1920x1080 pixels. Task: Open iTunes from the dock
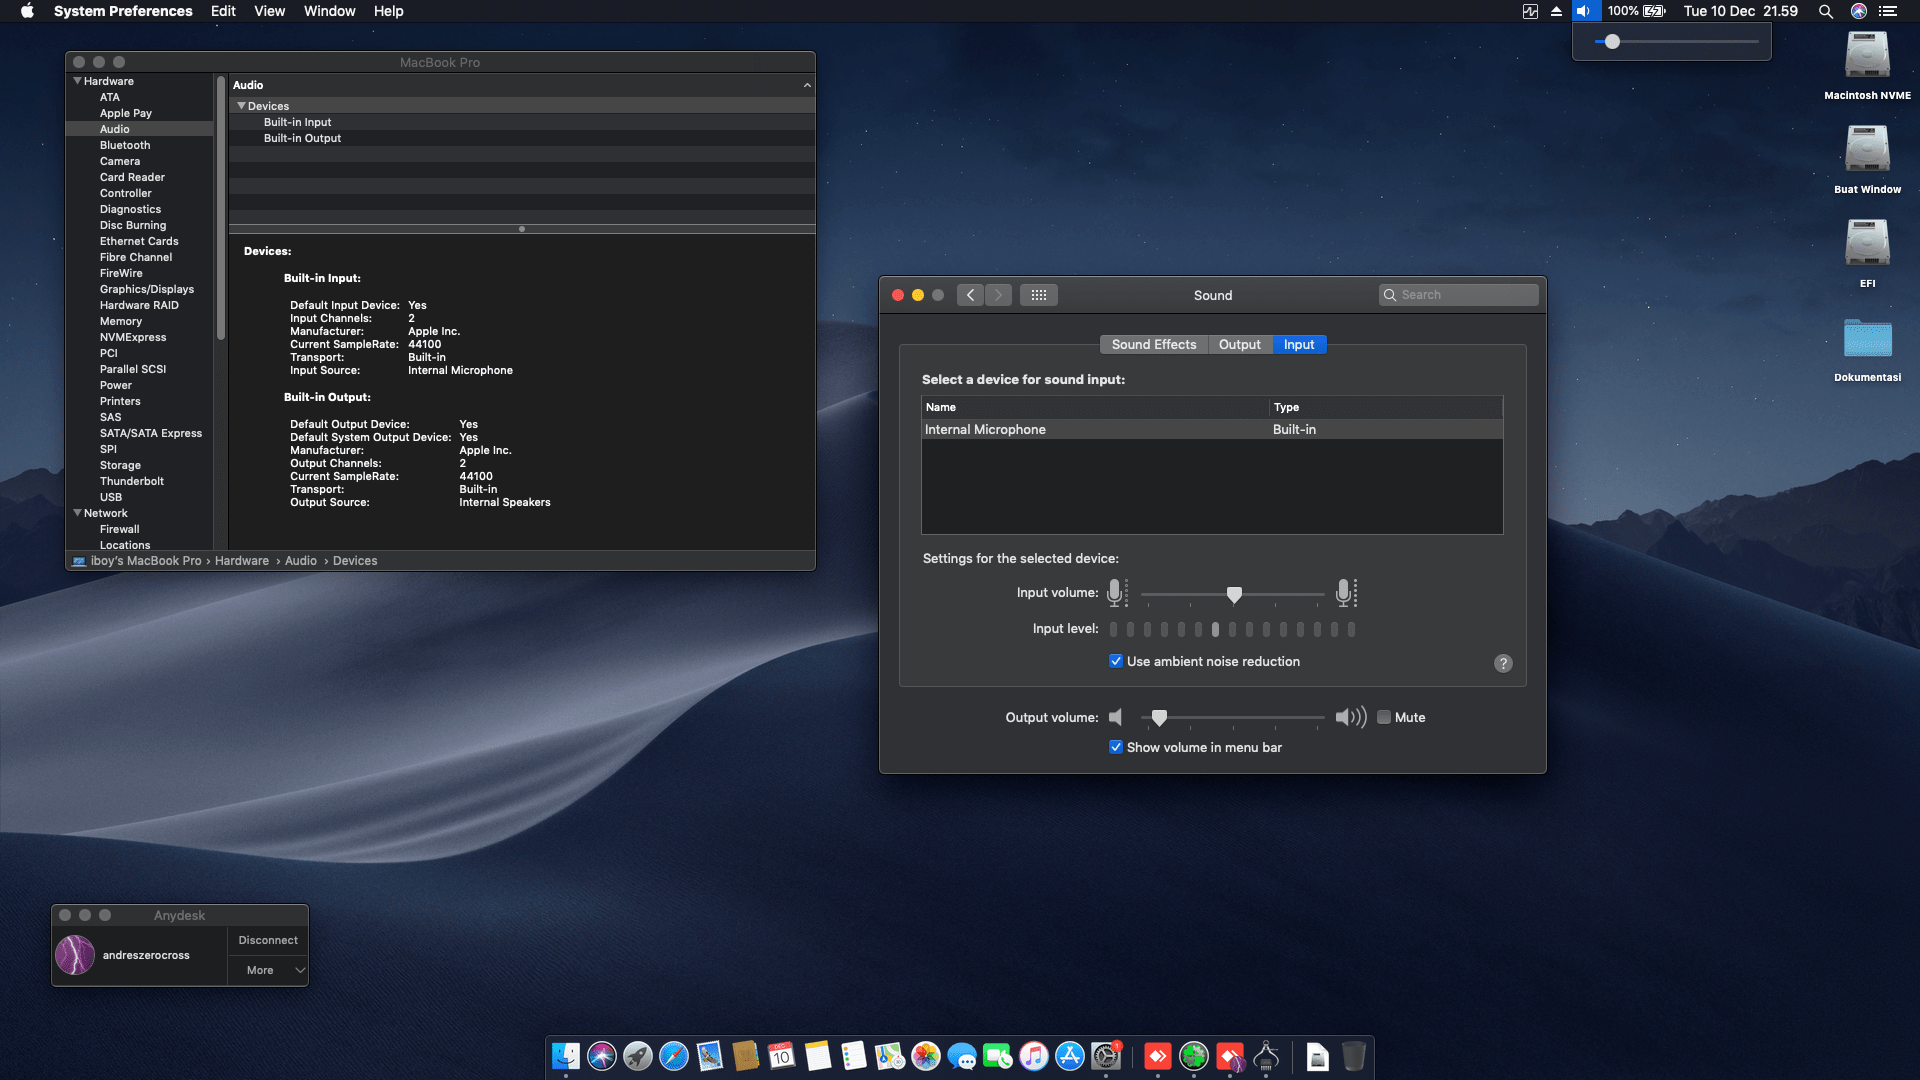click(1034, 1056)
